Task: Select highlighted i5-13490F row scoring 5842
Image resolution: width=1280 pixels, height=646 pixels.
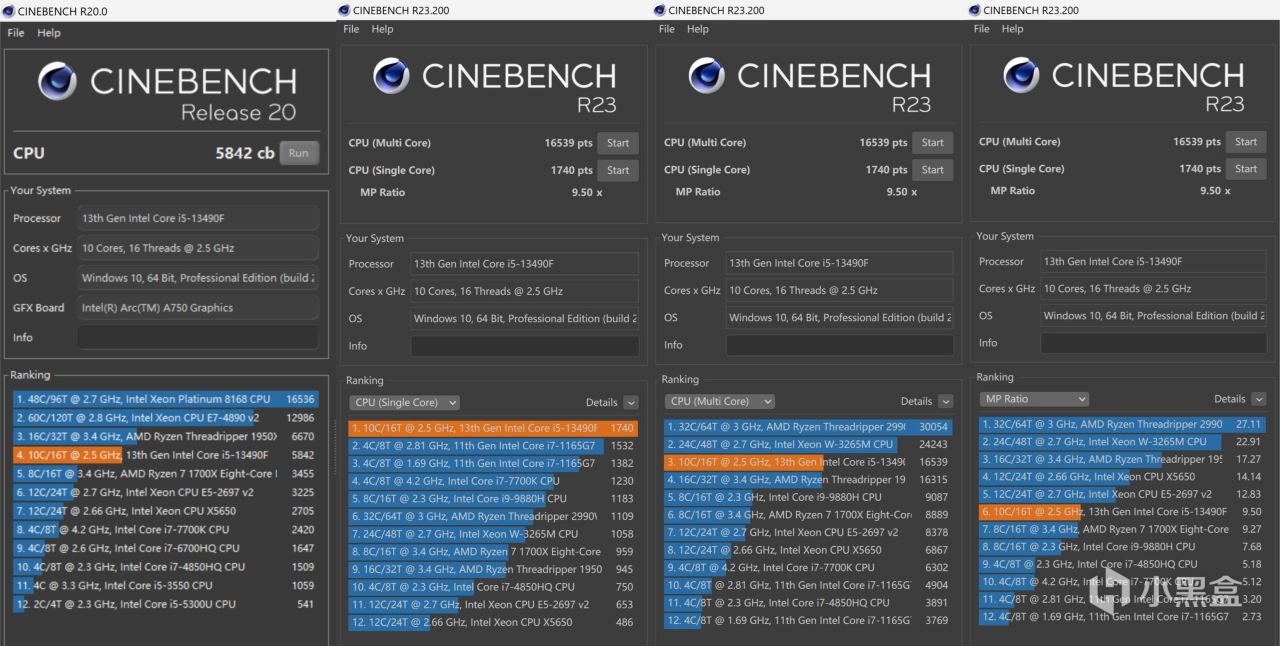Action: click(166, 455)
